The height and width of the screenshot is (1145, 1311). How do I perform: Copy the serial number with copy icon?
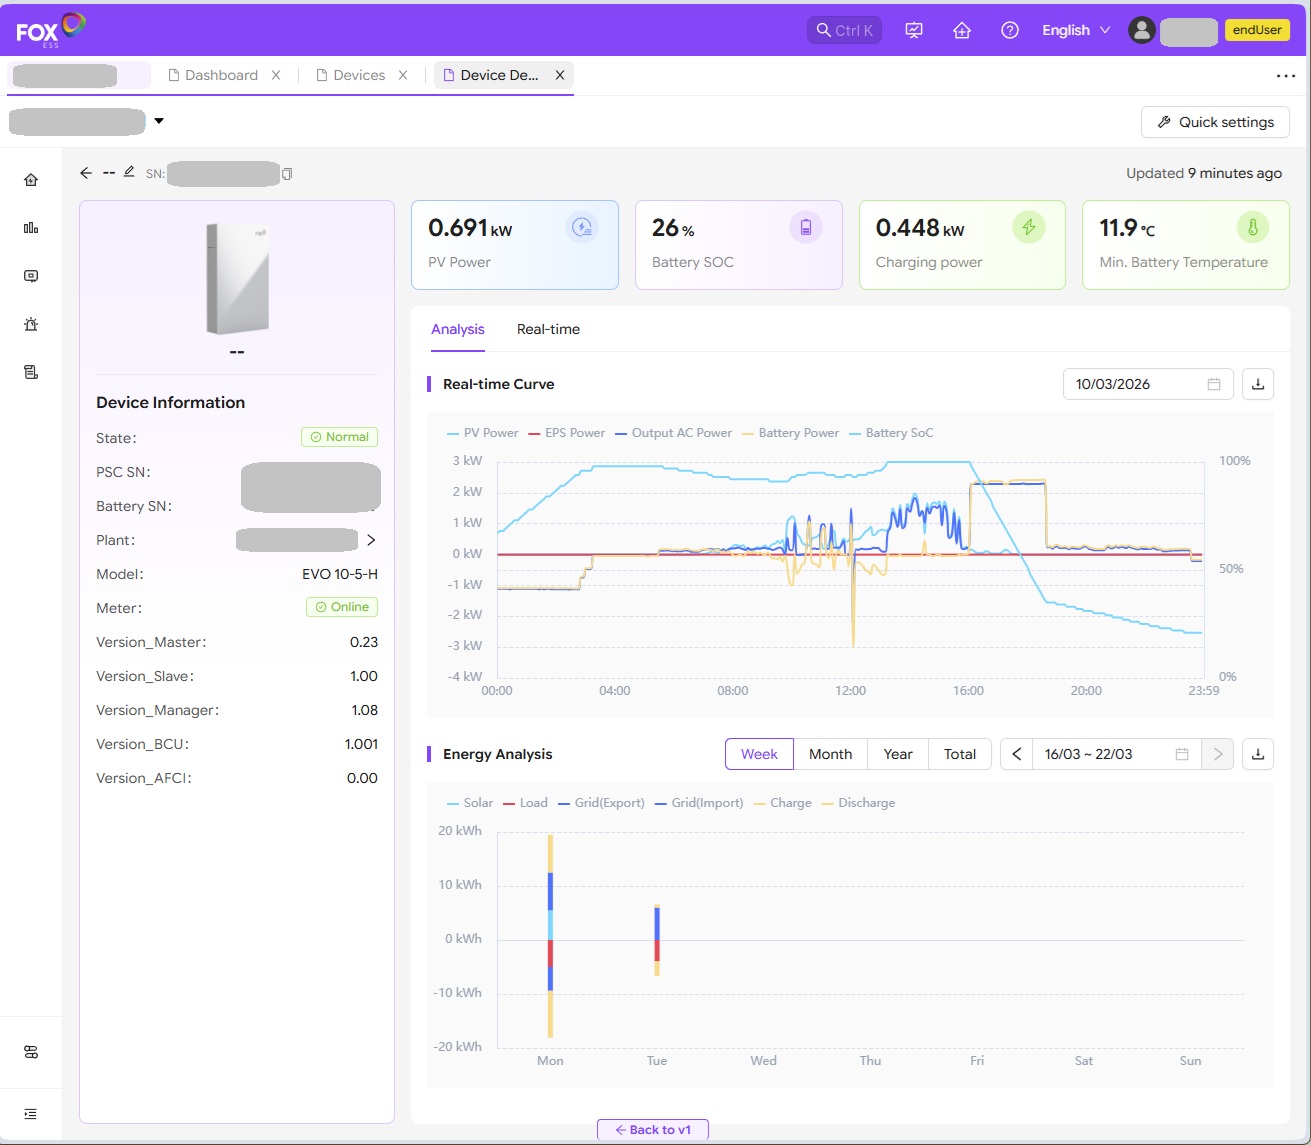[287, 174]
